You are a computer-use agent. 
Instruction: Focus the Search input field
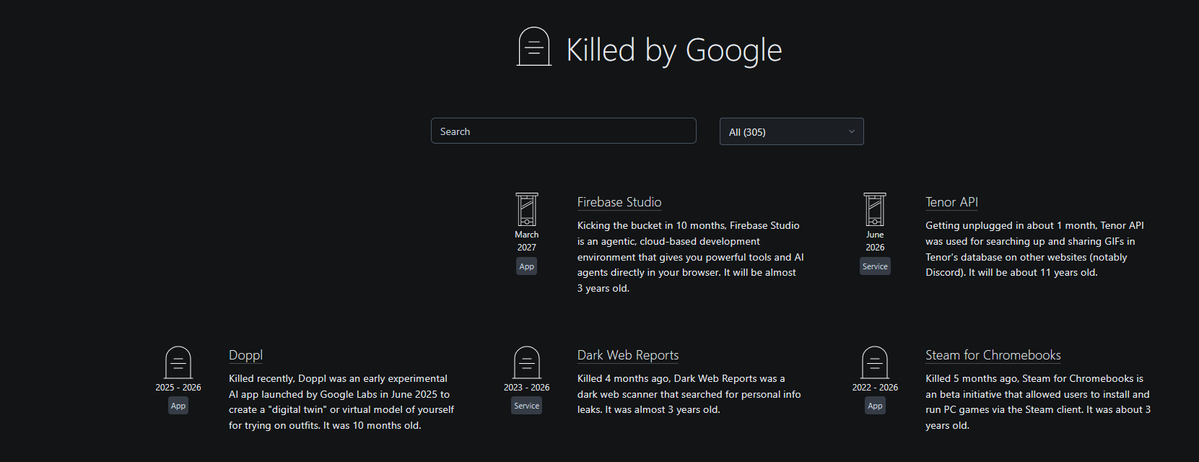pos(564,131)
